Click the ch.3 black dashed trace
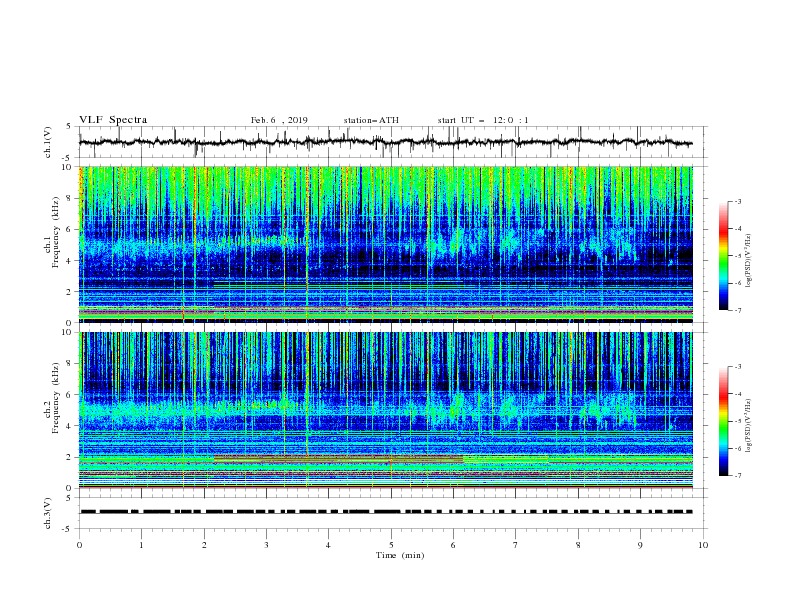 (386, 512)
